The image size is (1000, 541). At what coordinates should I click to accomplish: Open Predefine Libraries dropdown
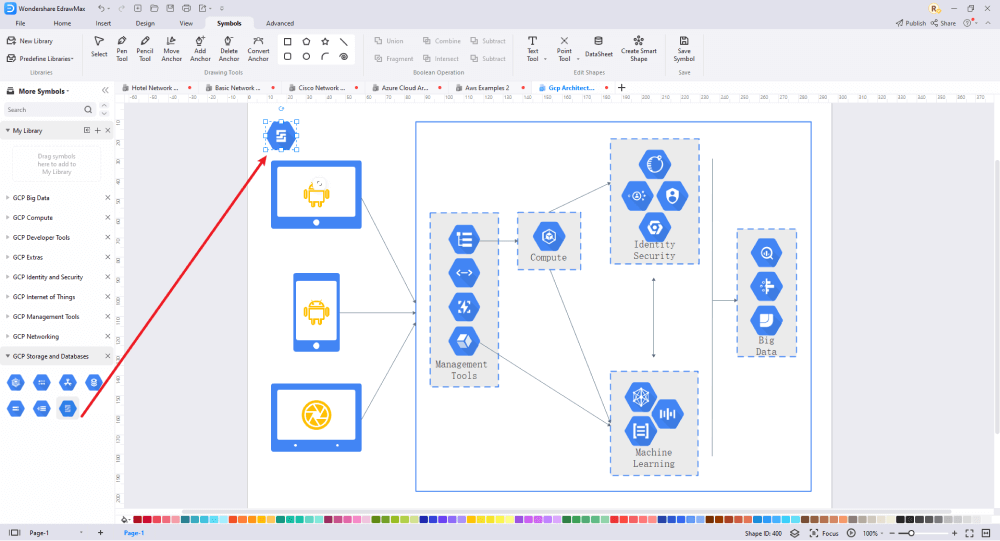click(40, 59)
